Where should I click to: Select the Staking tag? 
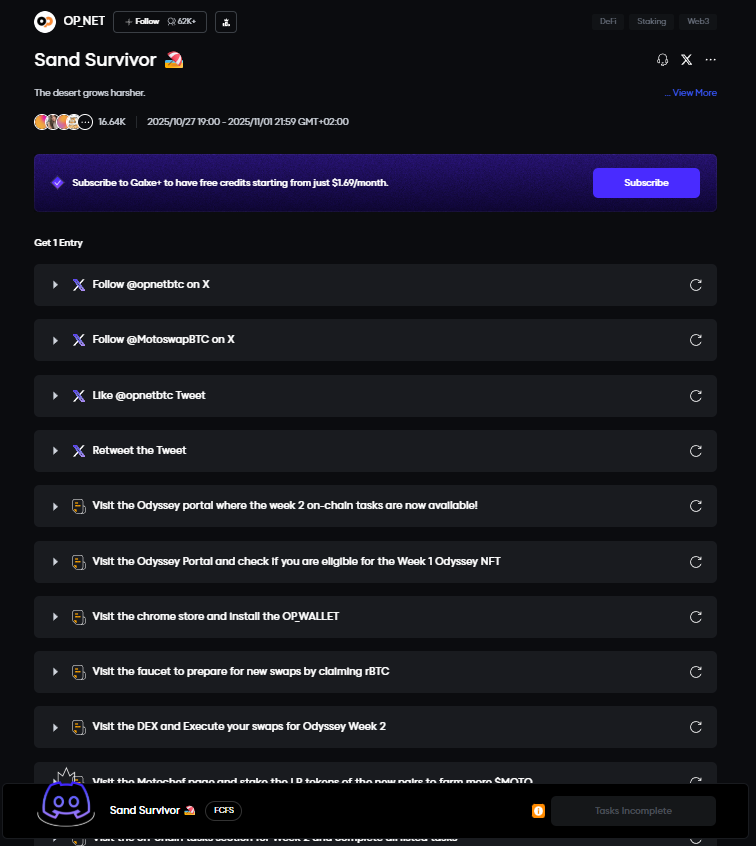pos(652,21)
